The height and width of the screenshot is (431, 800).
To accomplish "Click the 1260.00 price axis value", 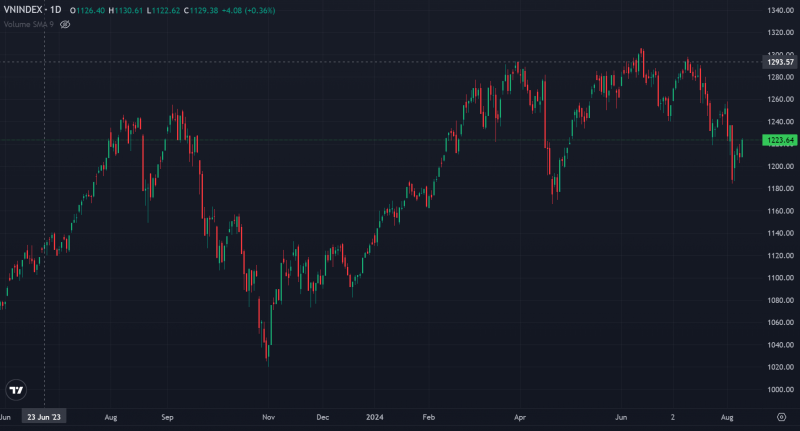I will 781,99.
